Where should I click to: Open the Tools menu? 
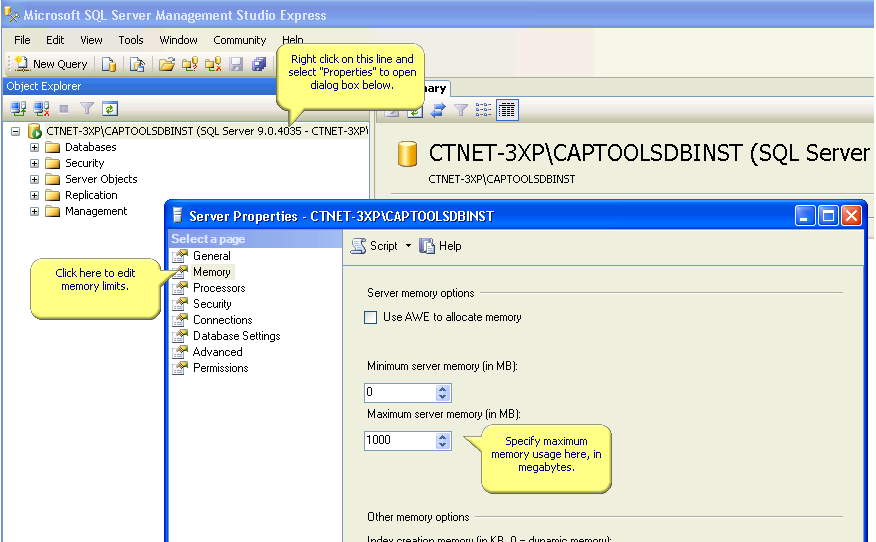[x=131, y=40]
